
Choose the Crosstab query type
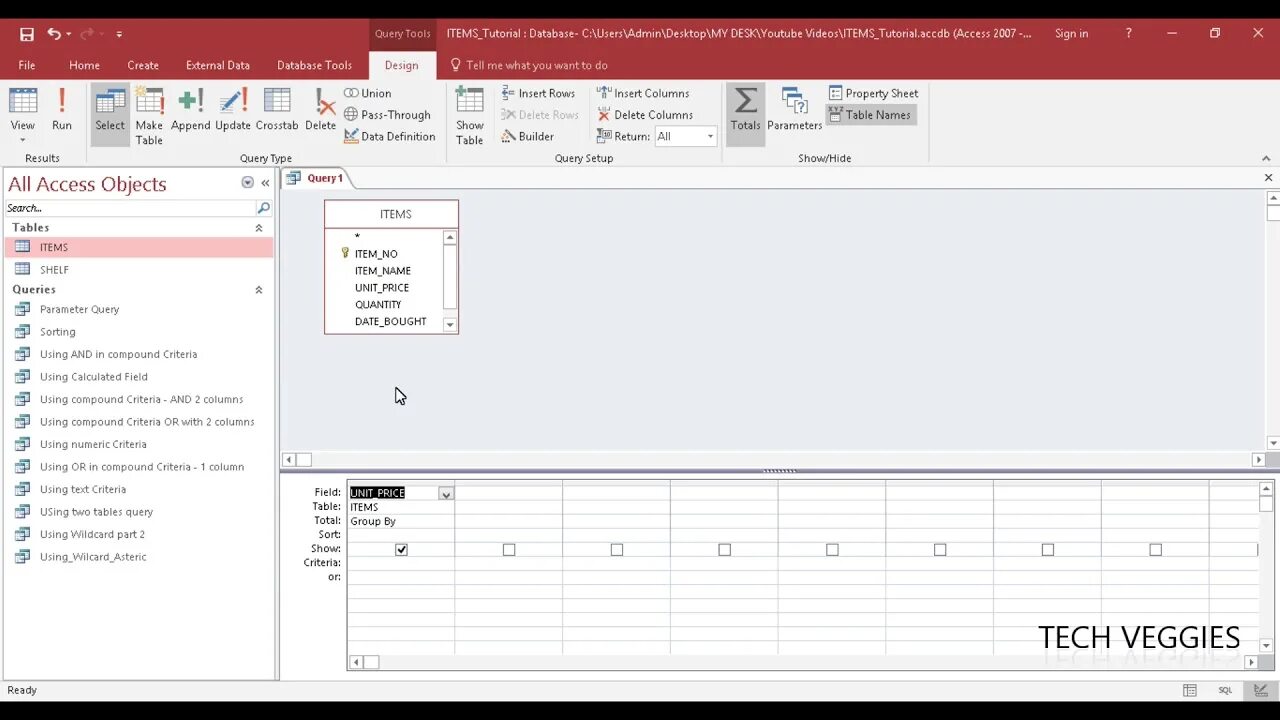(277, 110)
